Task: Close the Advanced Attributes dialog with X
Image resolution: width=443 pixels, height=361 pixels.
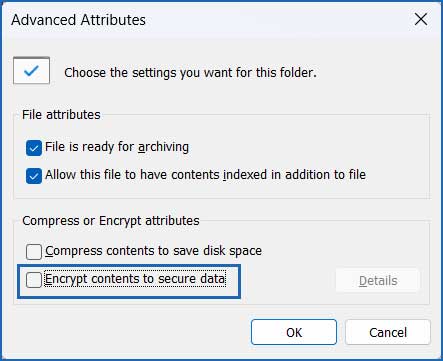Action: click(421, 19)
